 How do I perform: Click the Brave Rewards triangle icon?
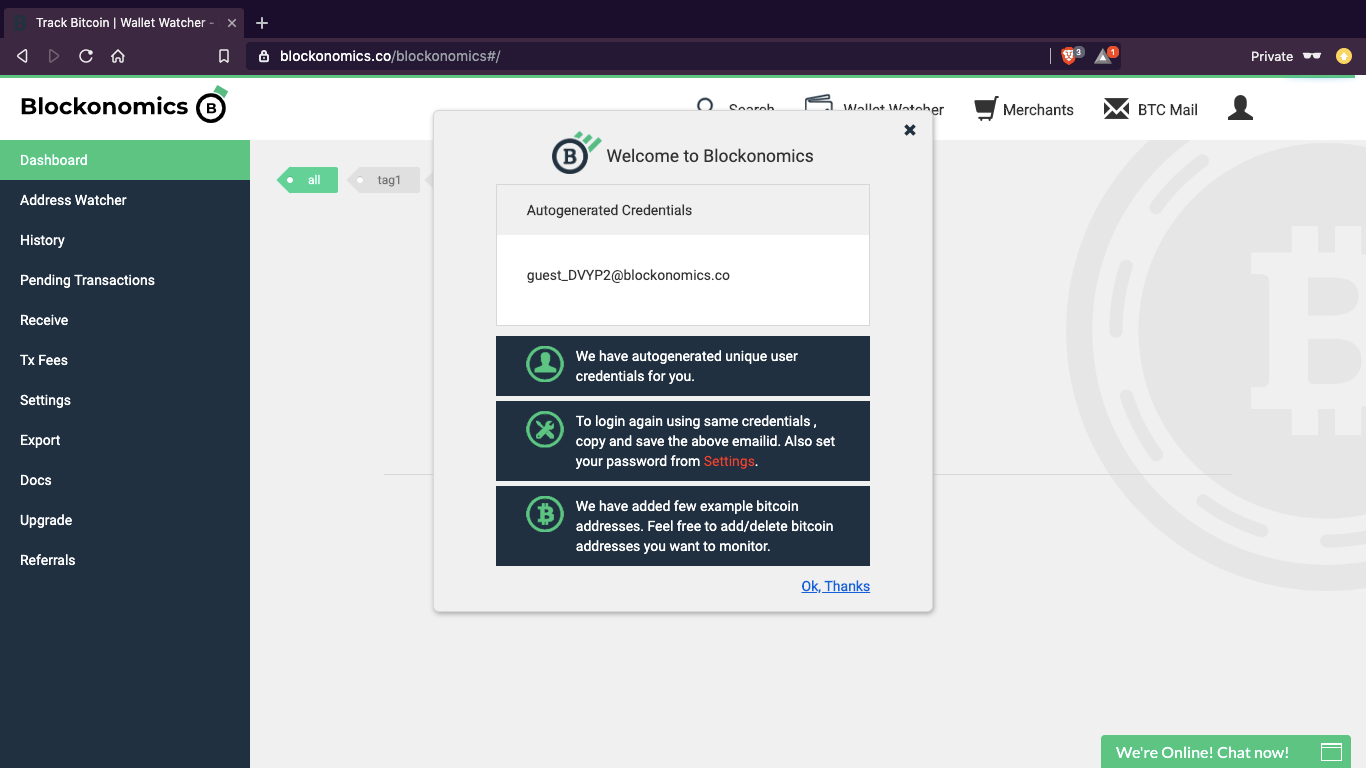click(1104, 56)
